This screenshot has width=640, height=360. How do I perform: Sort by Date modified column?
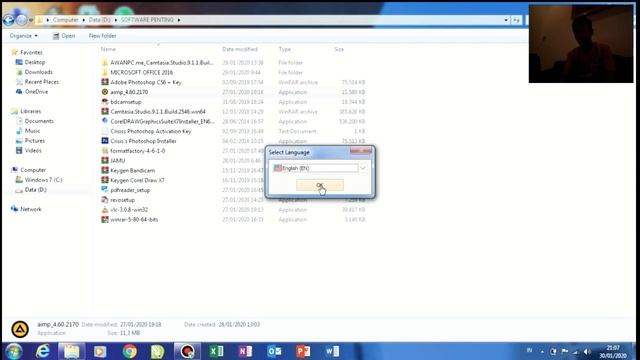pyautogui.click(x=240, y=49)
